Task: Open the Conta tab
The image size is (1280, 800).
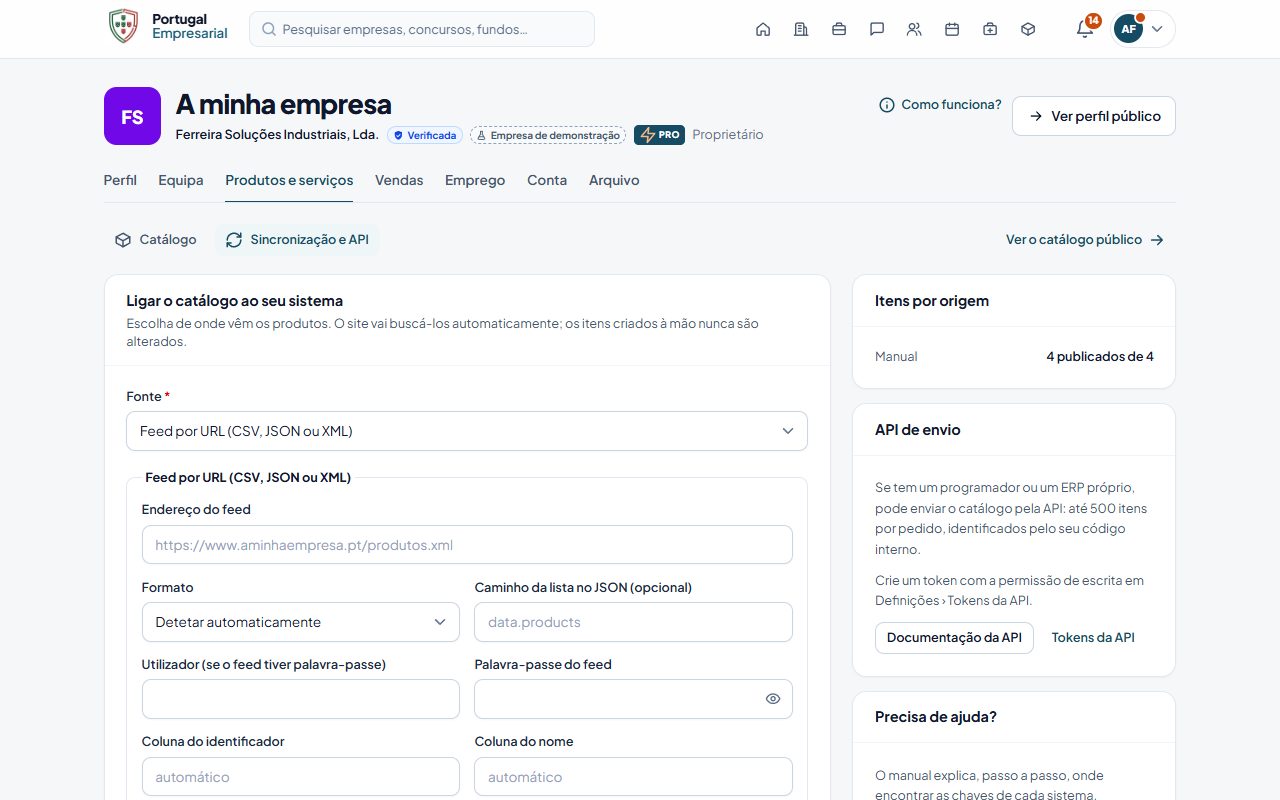Action: click(547, 180)
